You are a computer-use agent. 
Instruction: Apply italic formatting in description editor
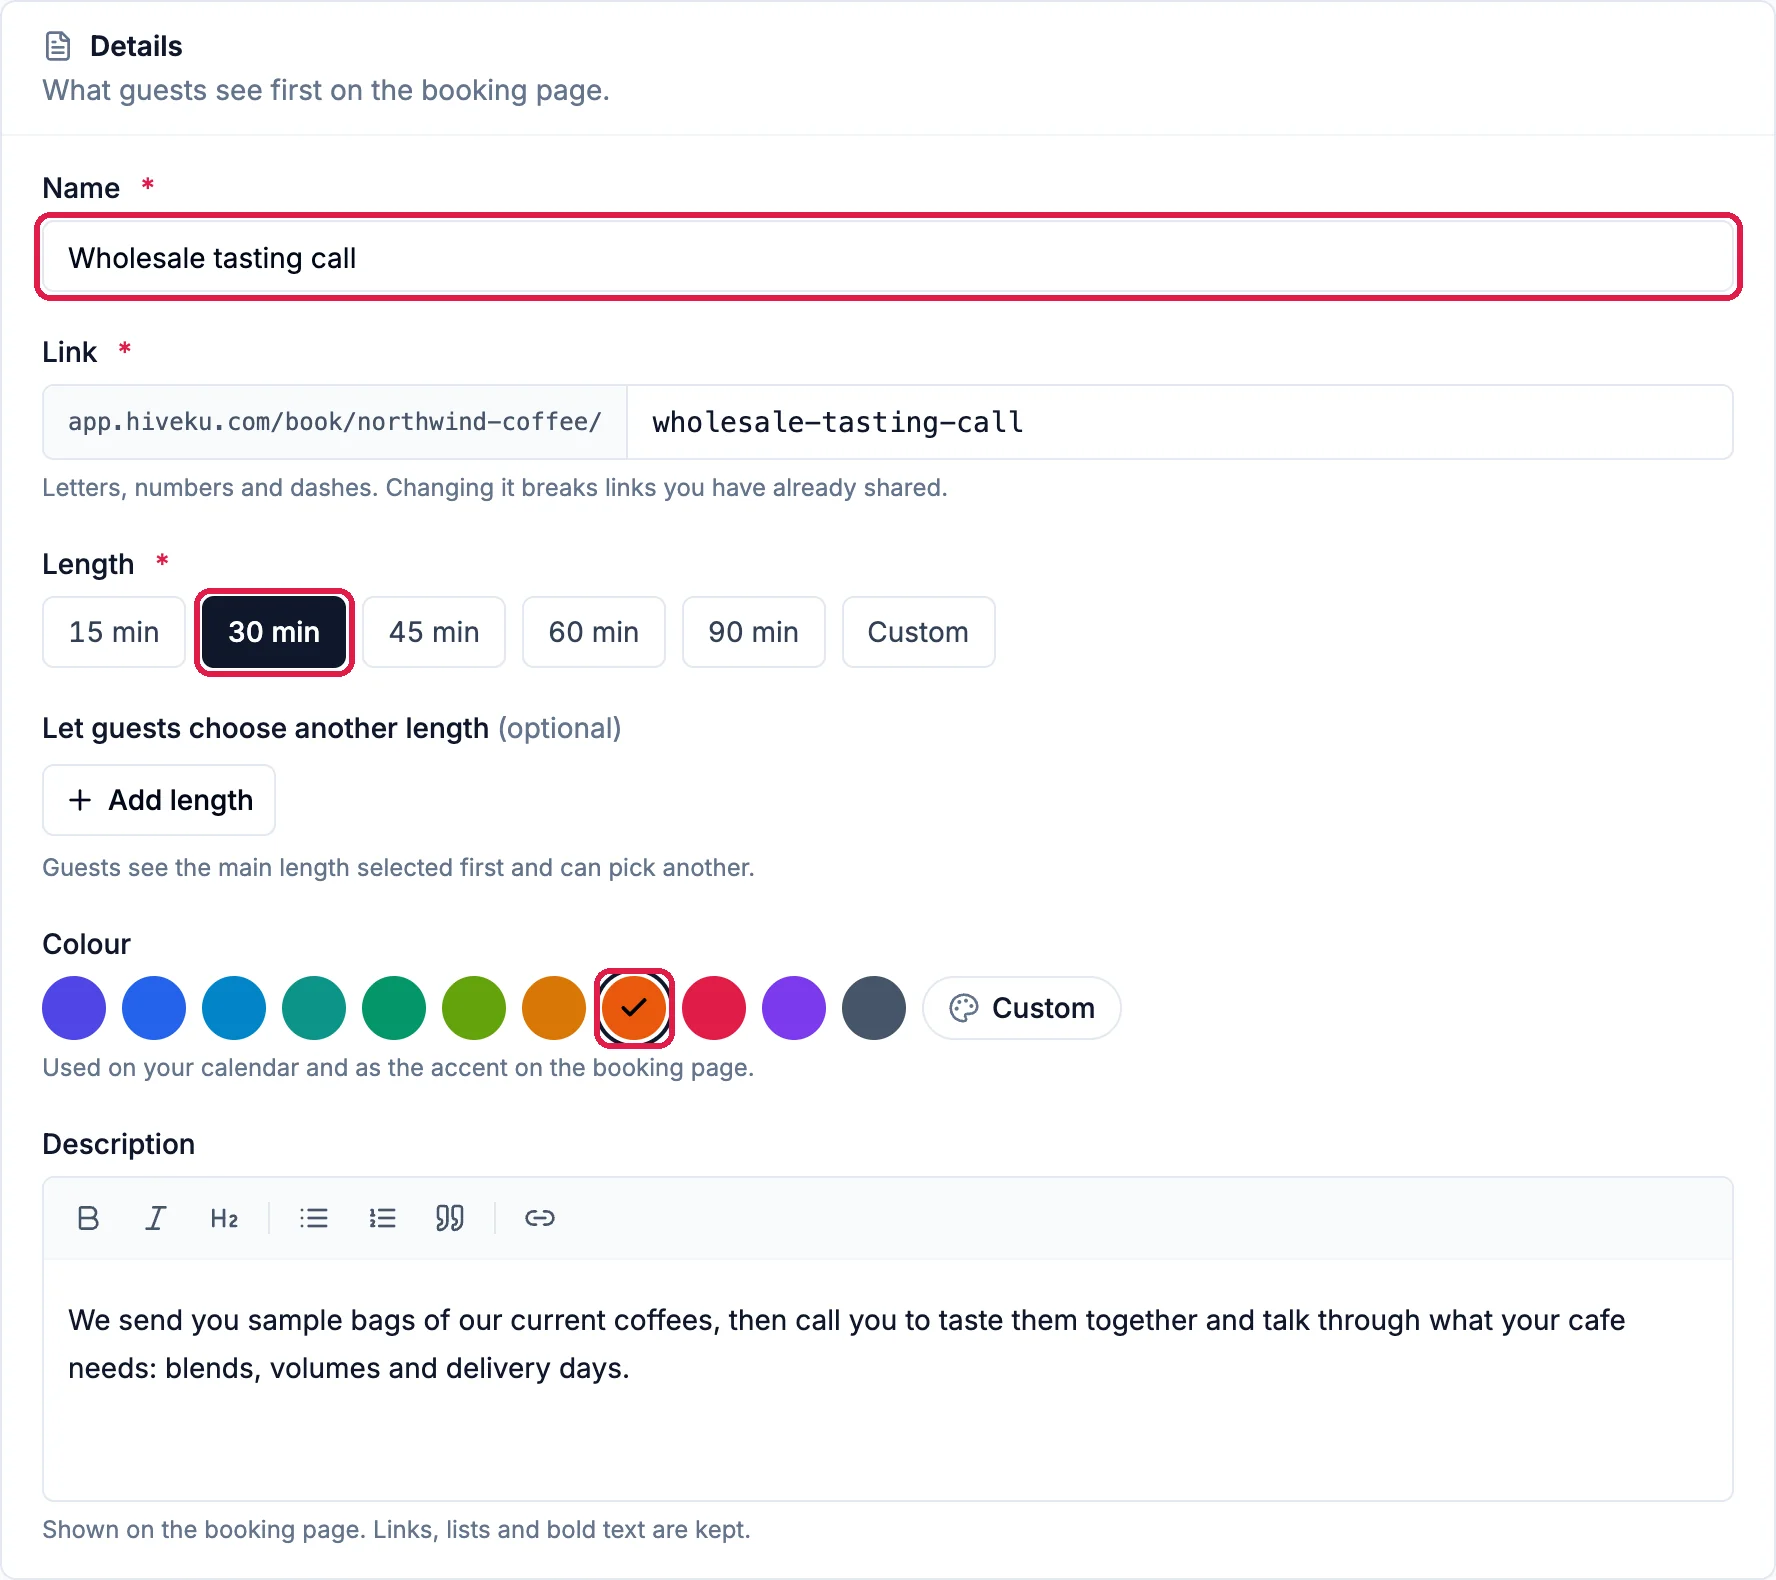(x=156, y=1218)
